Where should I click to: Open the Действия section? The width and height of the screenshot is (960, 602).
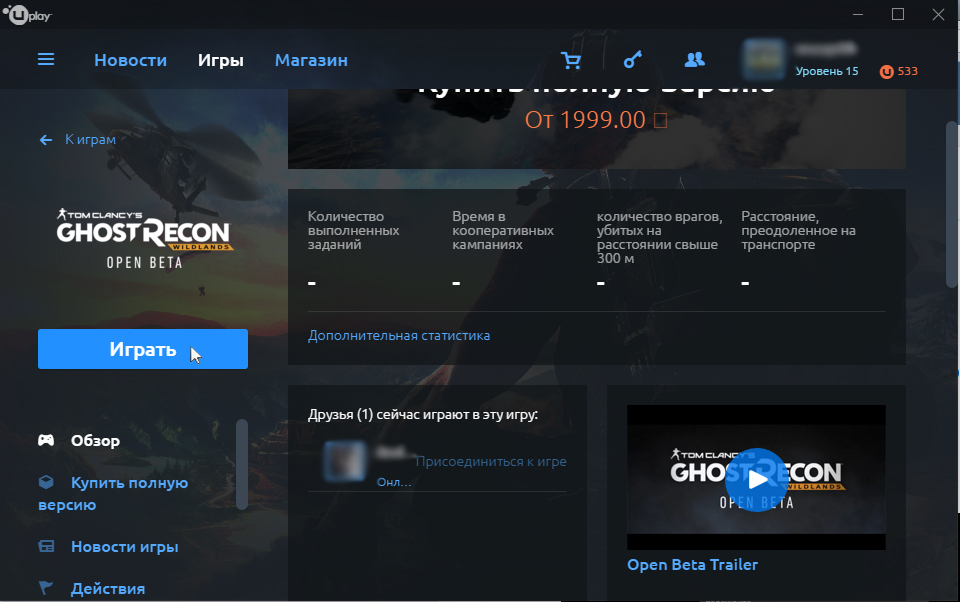[x=108, y=589]
